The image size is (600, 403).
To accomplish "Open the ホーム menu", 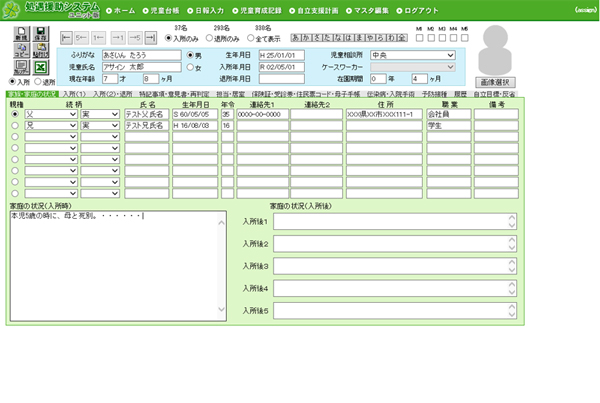I will click(121, 10).
